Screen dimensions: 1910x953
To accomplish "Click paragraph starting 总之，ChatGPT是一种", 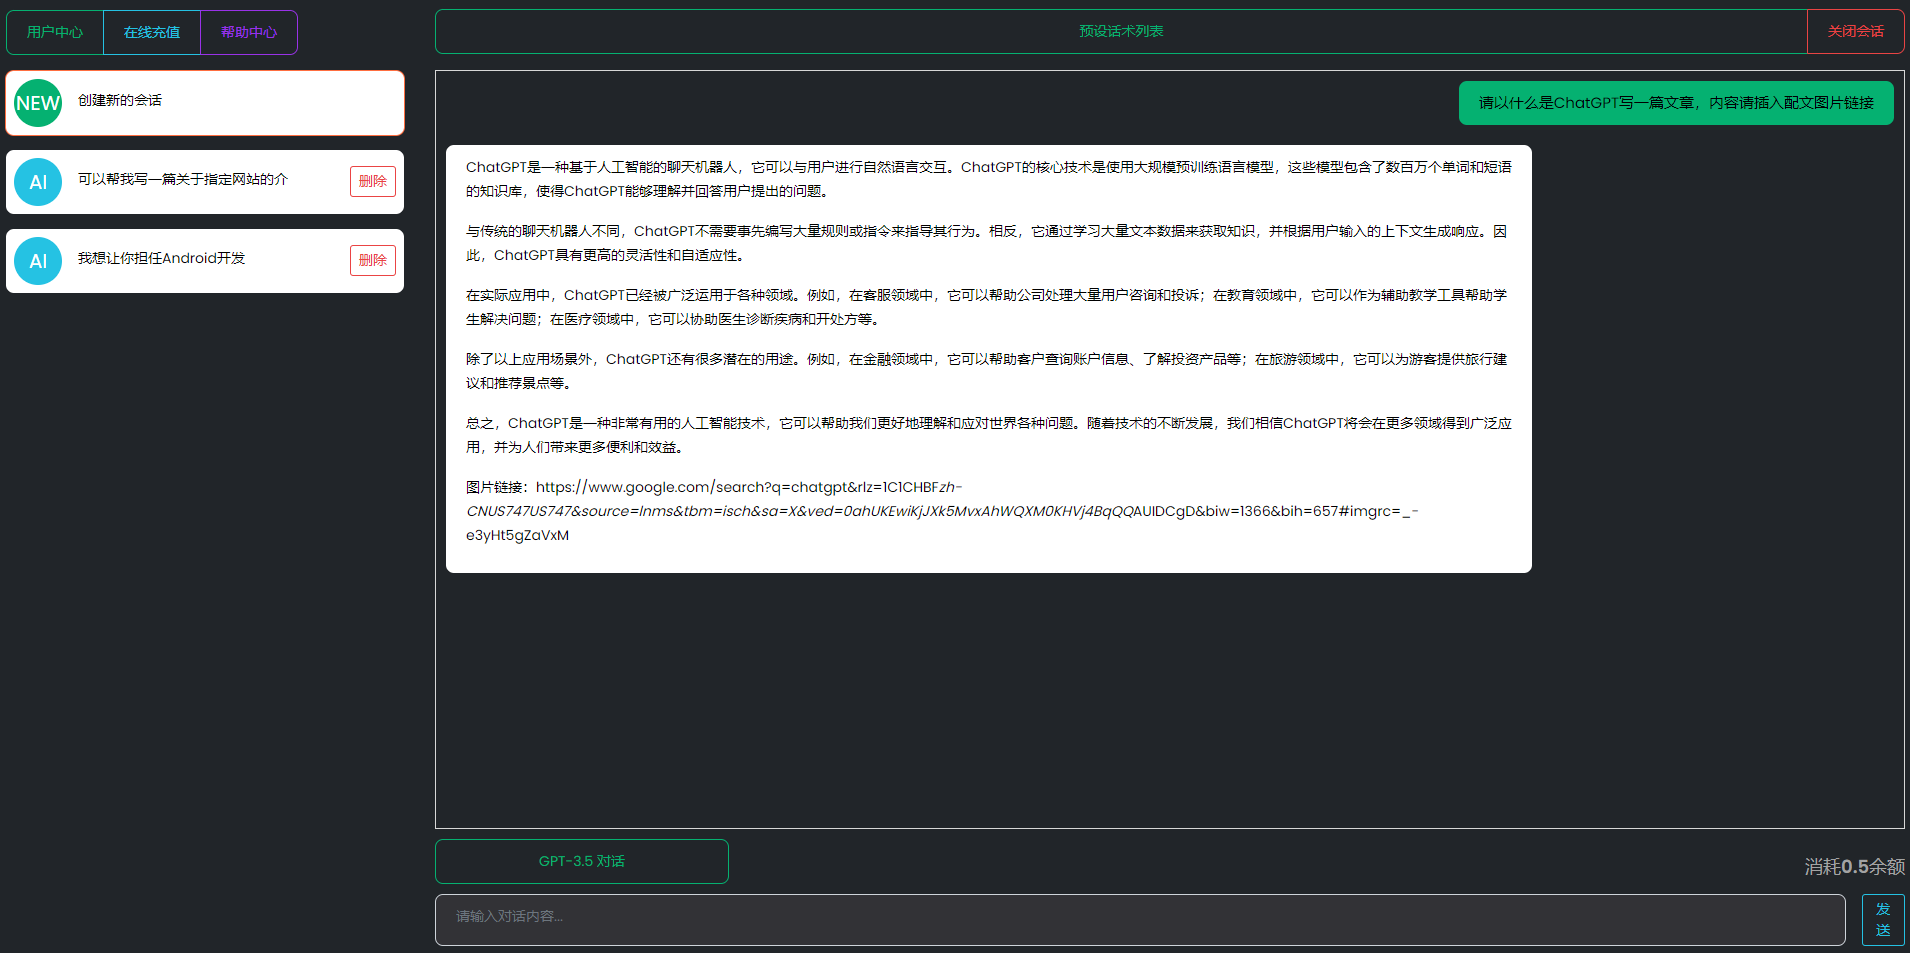I will [x=988, y=435].
